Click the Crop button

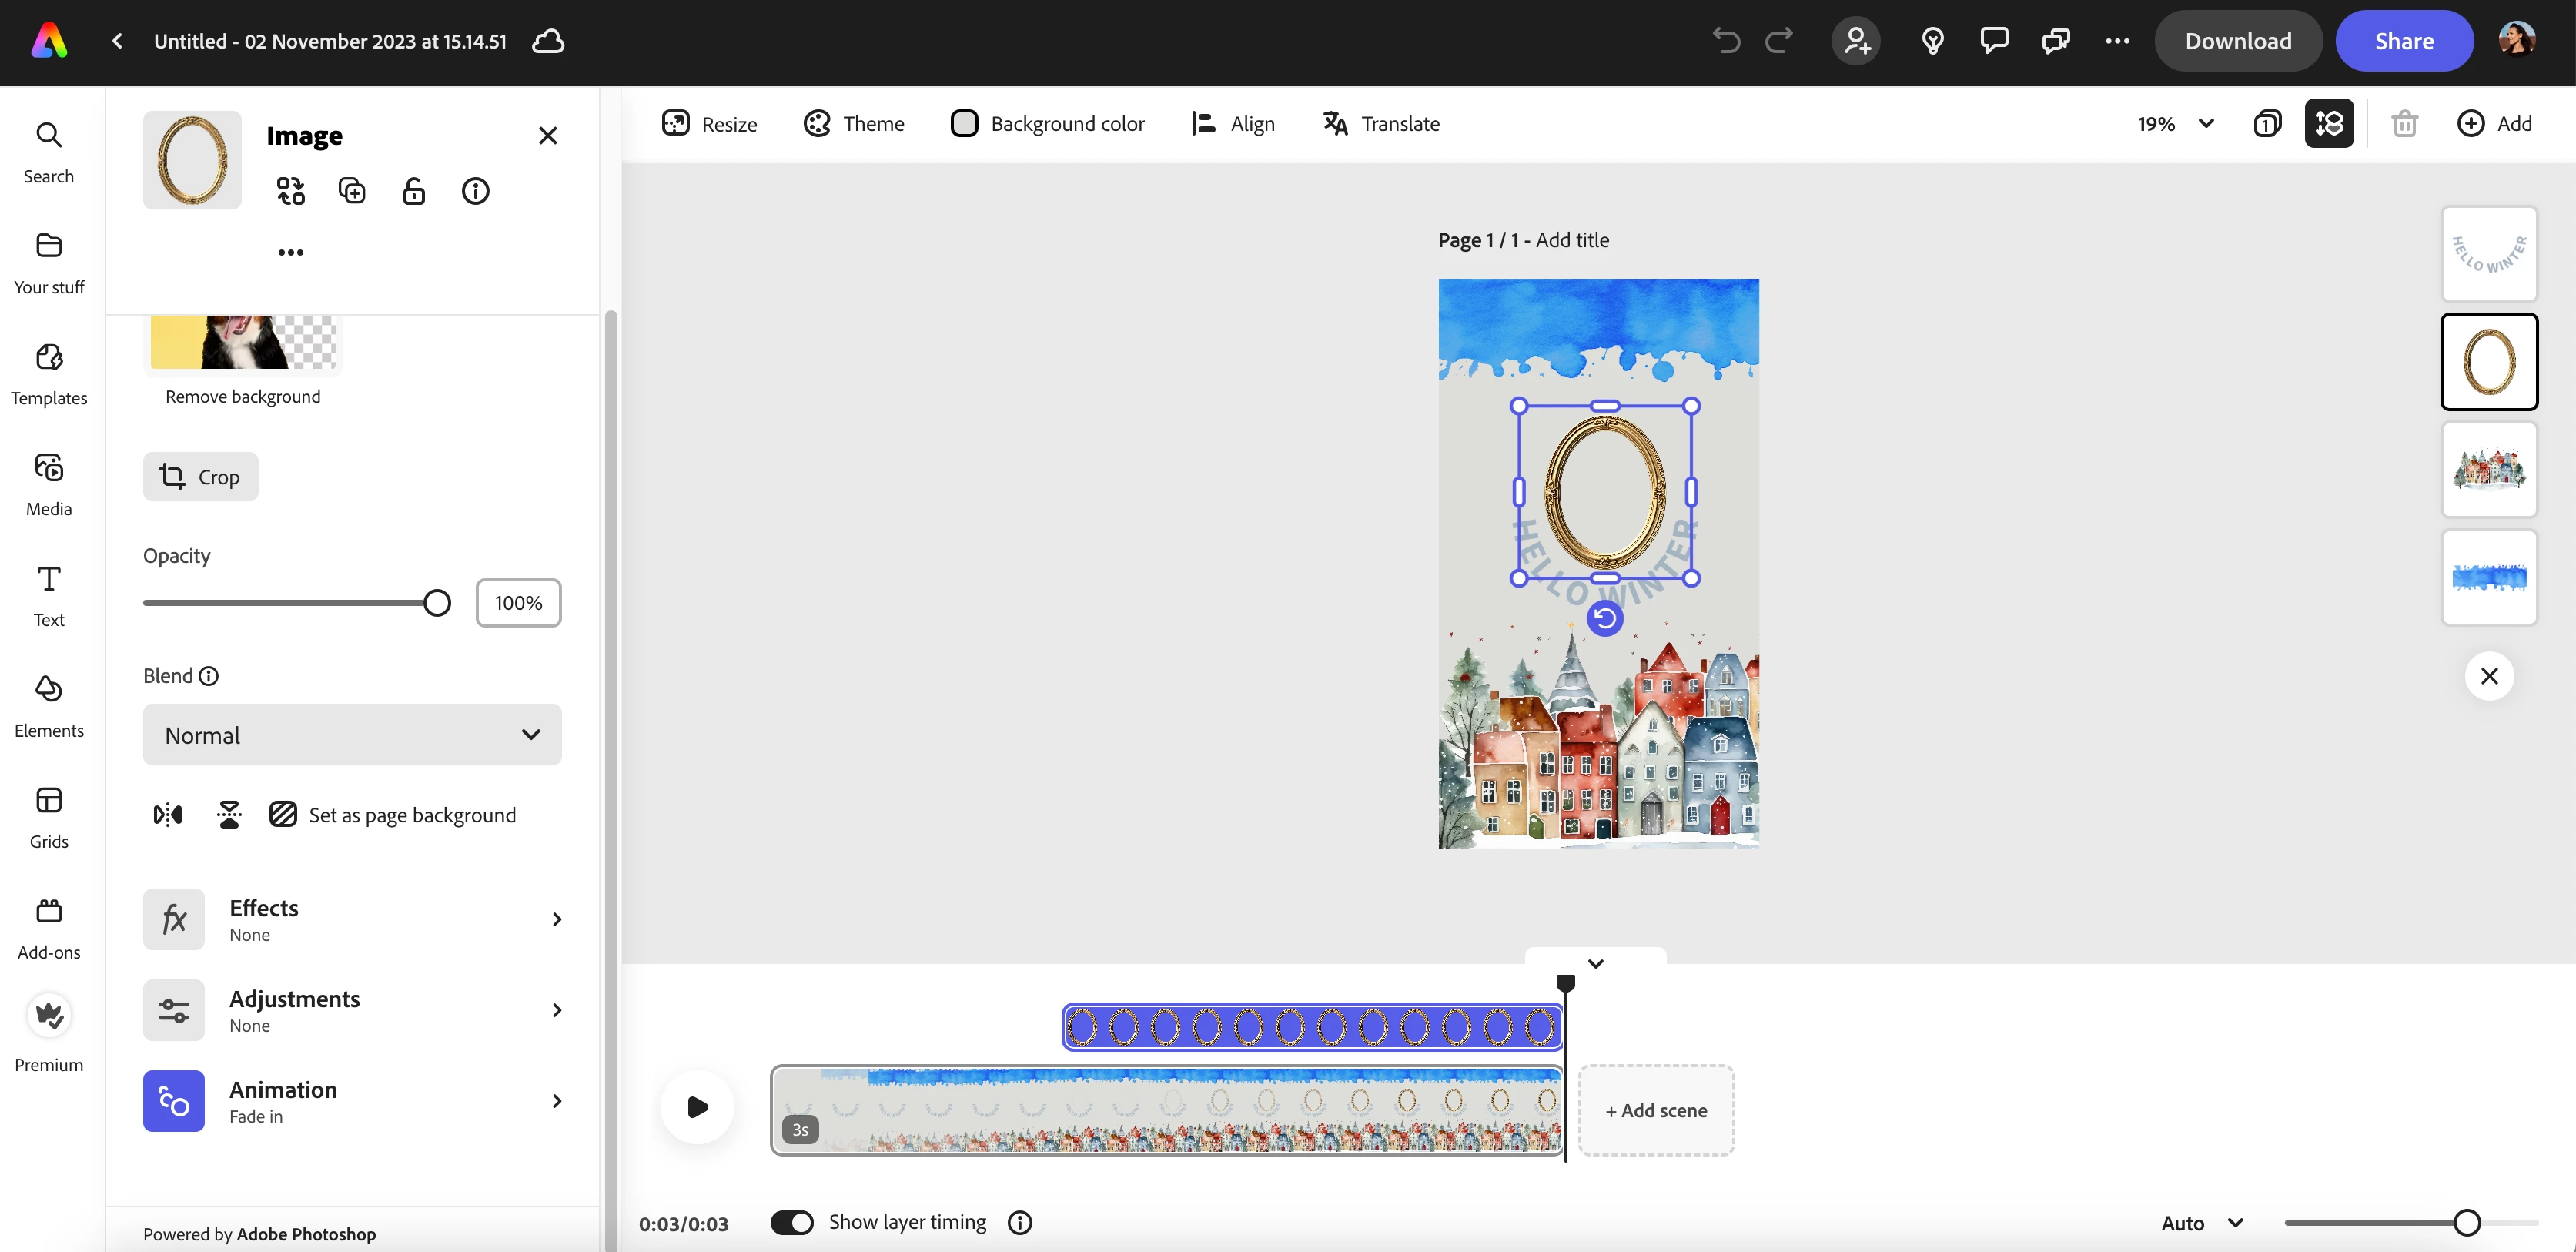201,477
